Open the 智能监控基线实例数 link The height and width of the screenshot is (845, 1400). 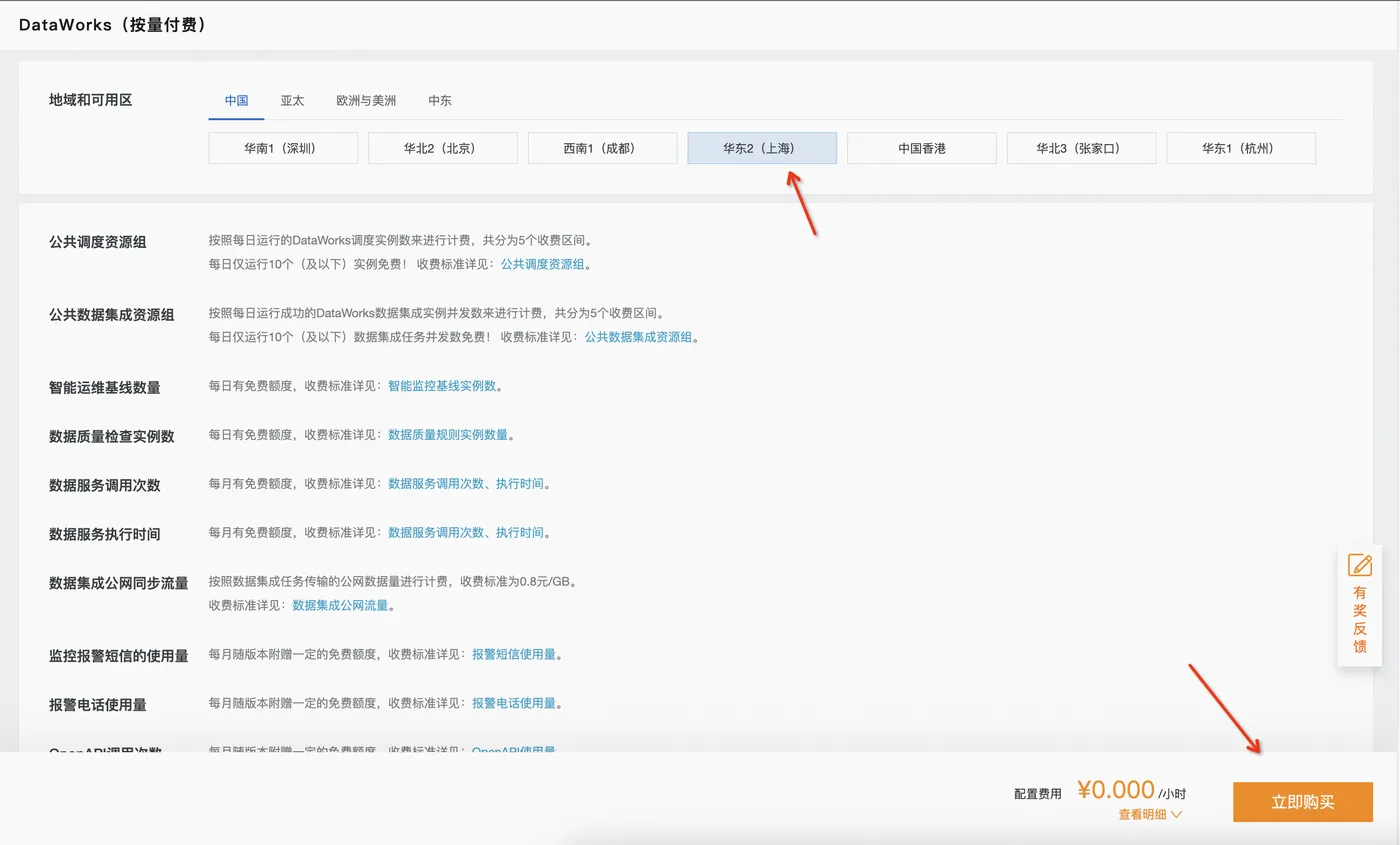point(442,385)
